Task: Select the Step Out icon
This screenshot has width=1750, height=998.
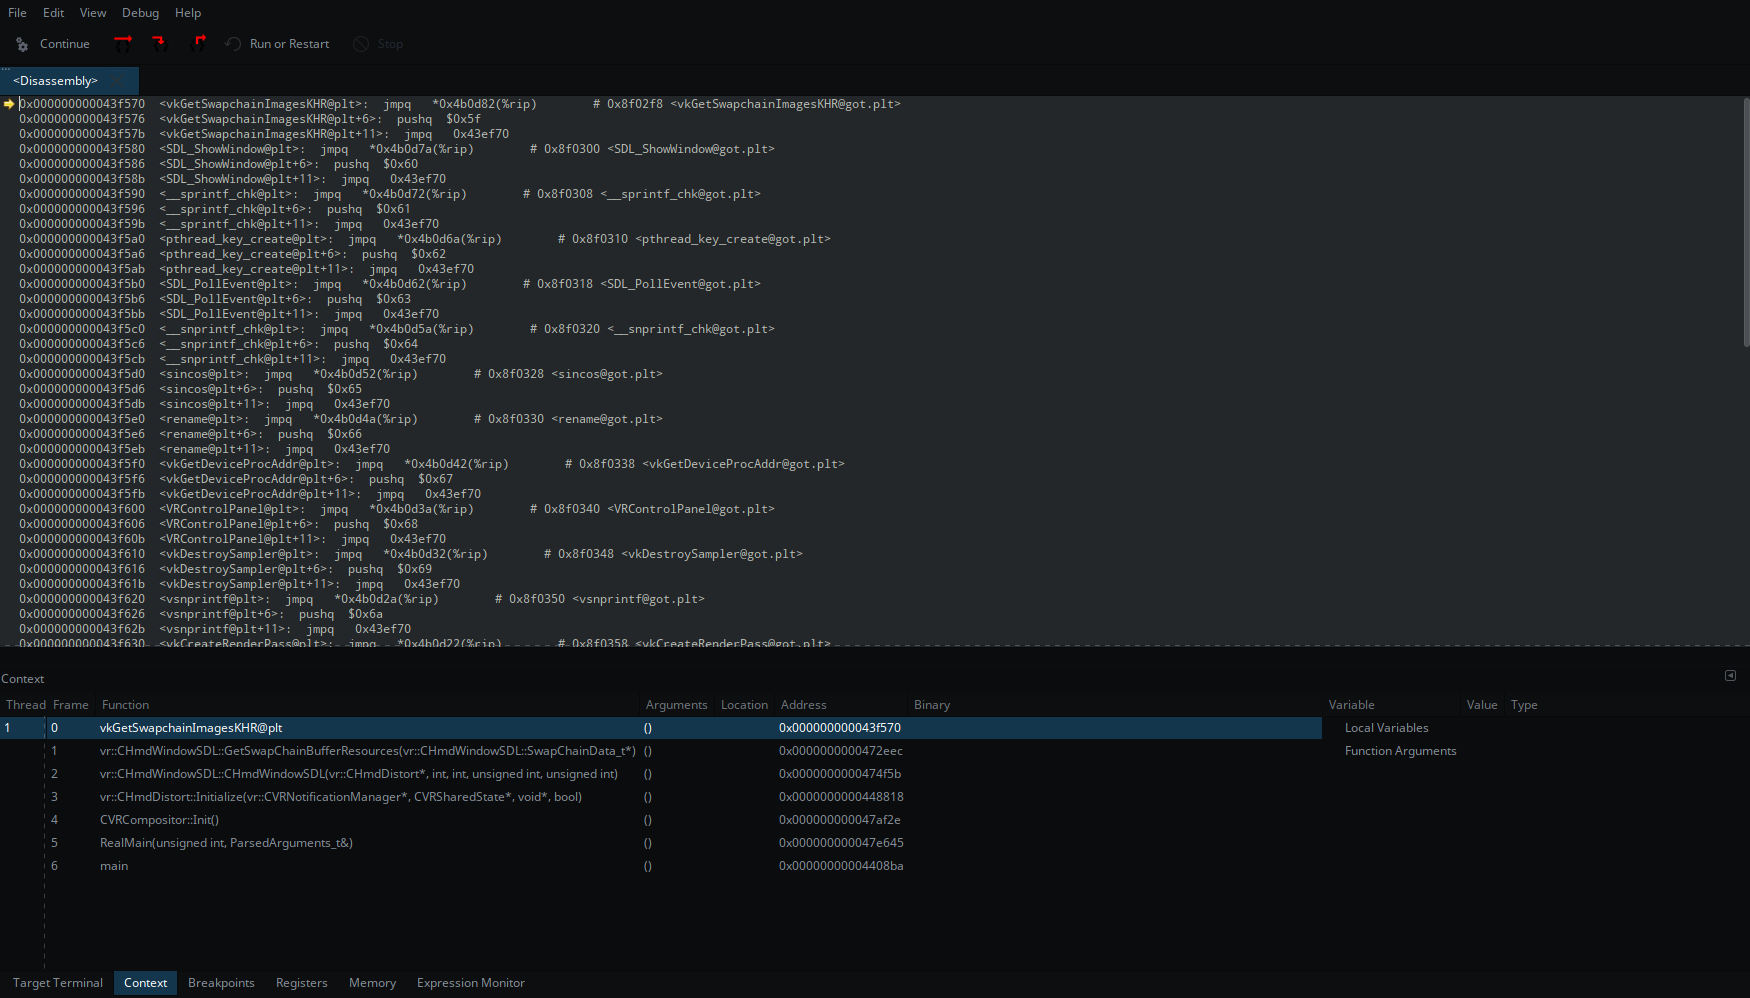Action: pos(198,44)
